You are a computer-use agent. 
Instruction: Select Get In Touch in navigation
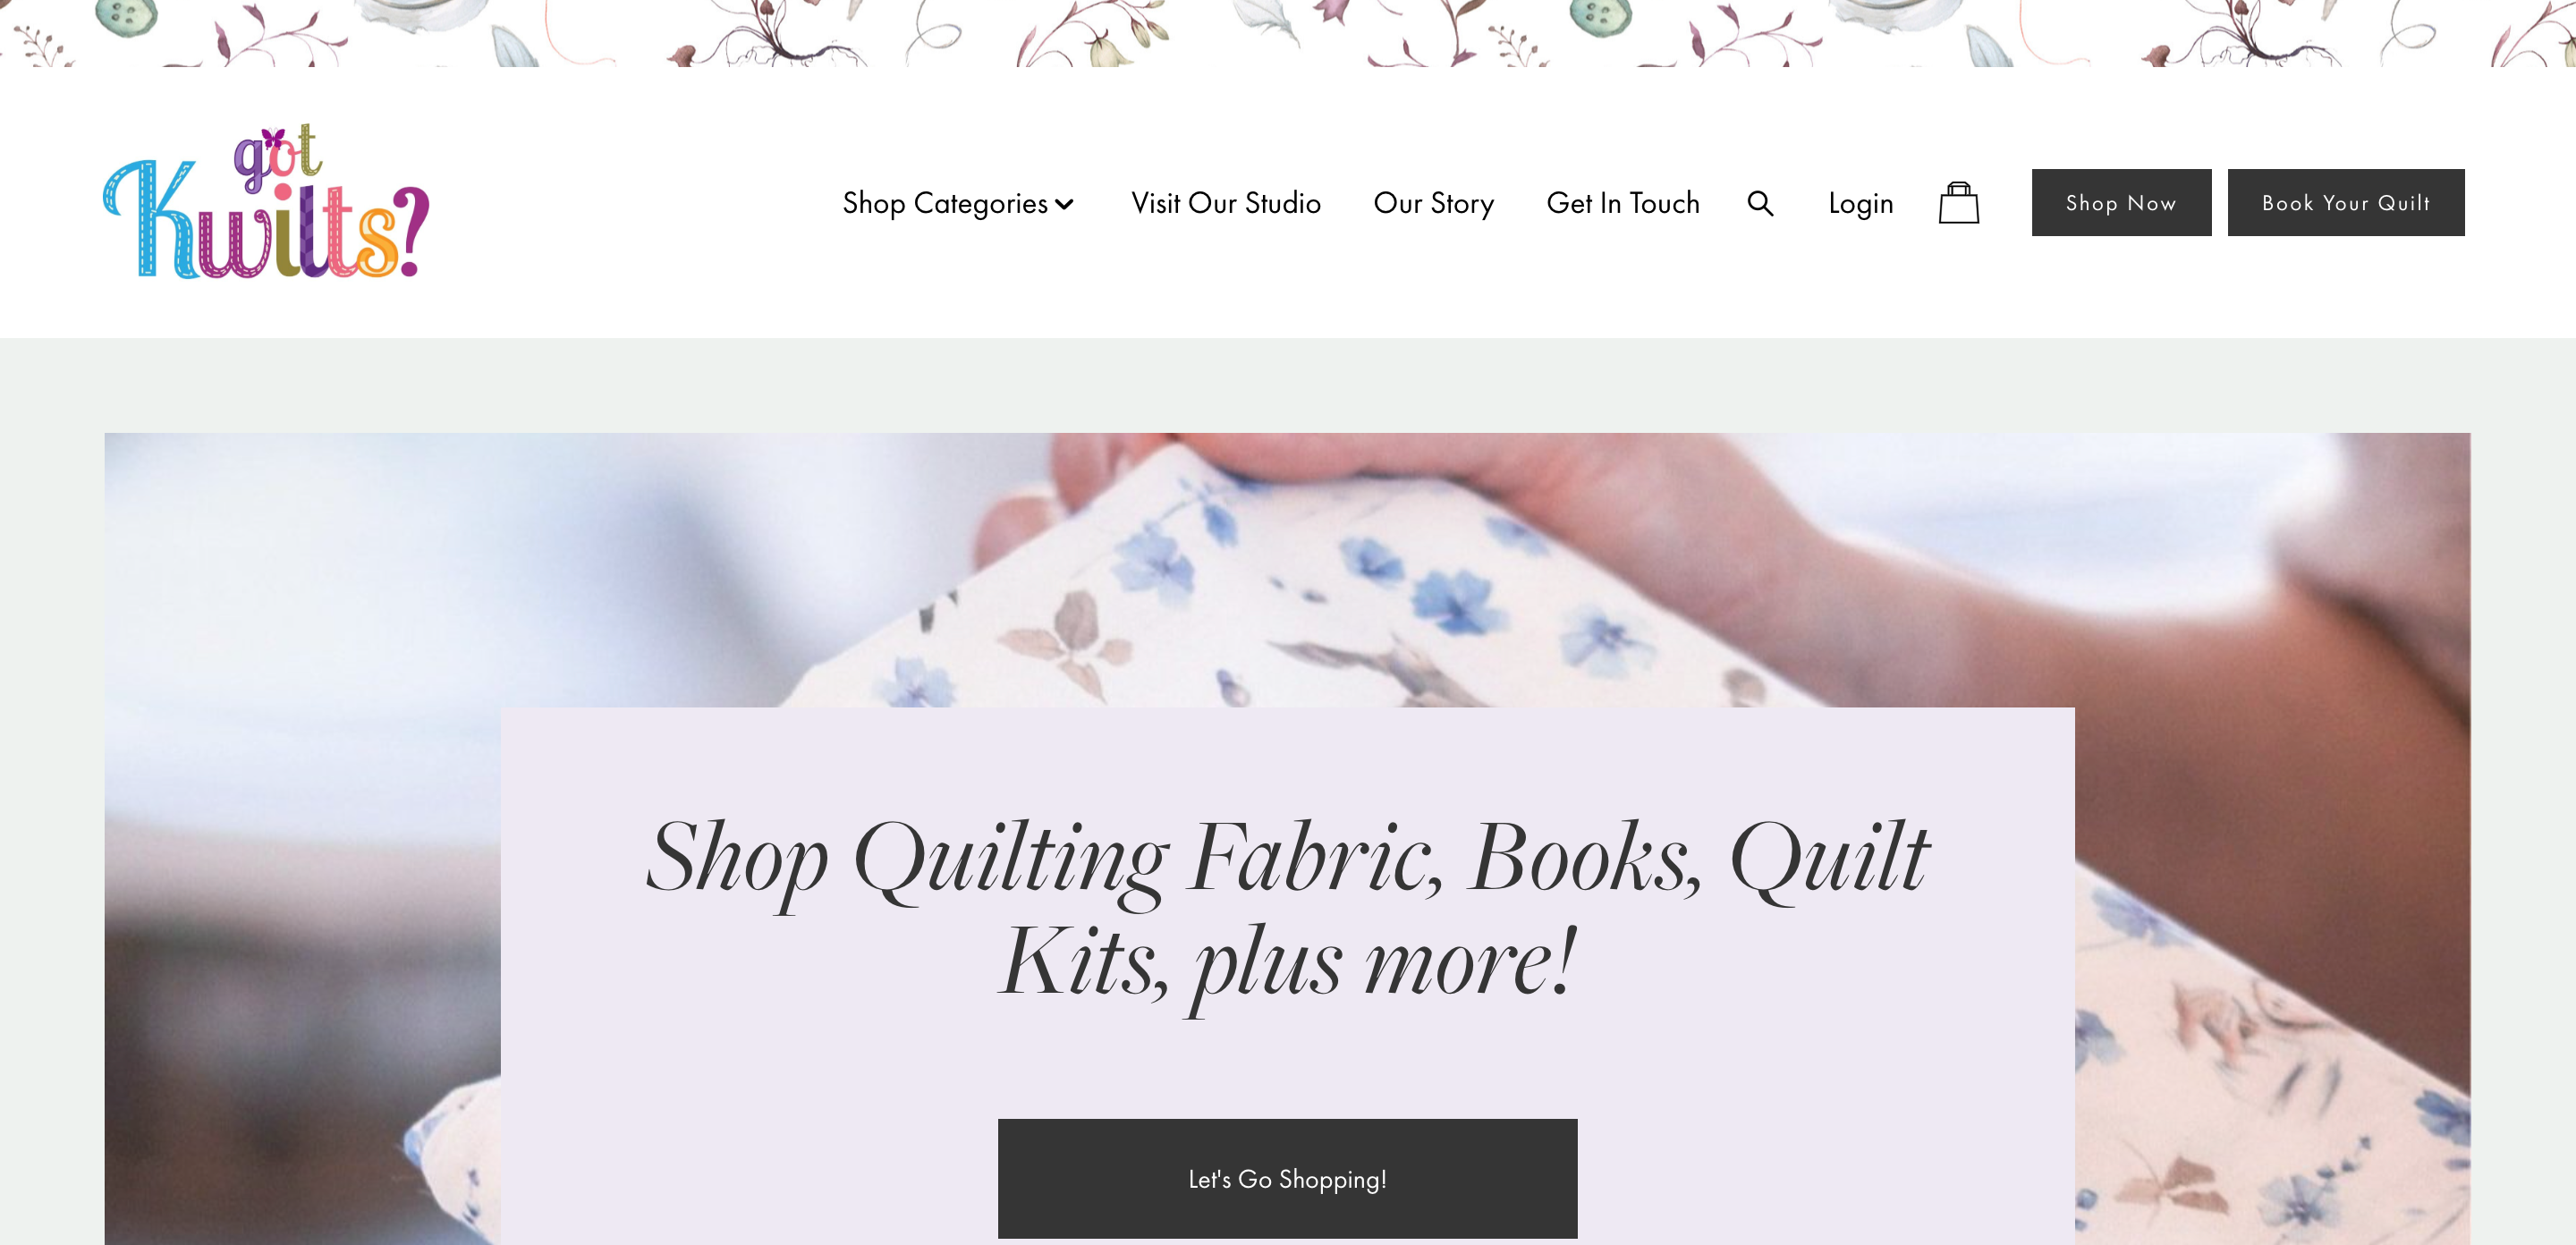tap(1622, 203)
